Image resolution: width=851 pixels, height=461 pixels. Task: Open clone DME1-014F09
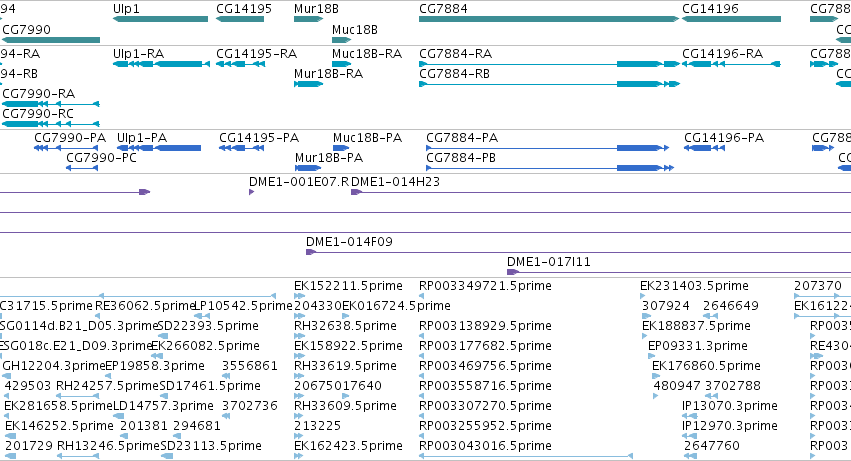point(350,242)
